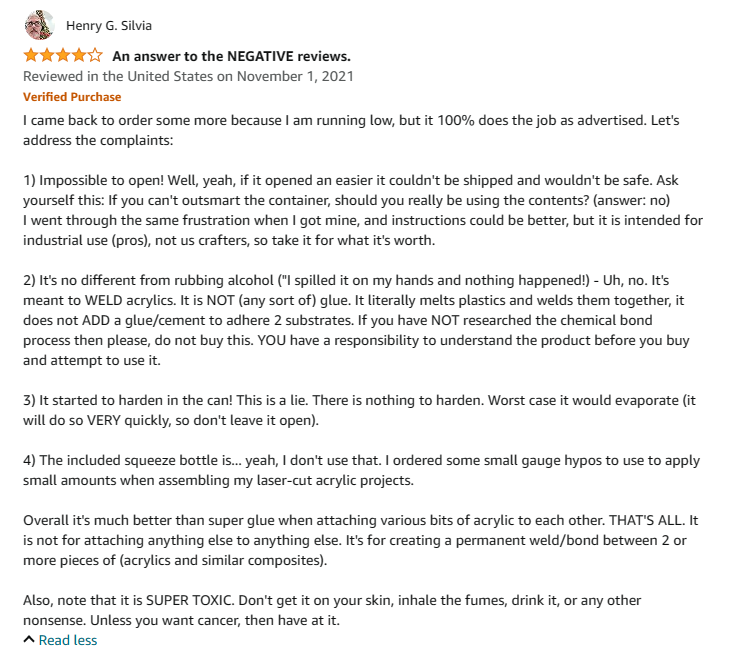Click the first filled rating star
Screen dimensions: 742x653
coord(31,55)
